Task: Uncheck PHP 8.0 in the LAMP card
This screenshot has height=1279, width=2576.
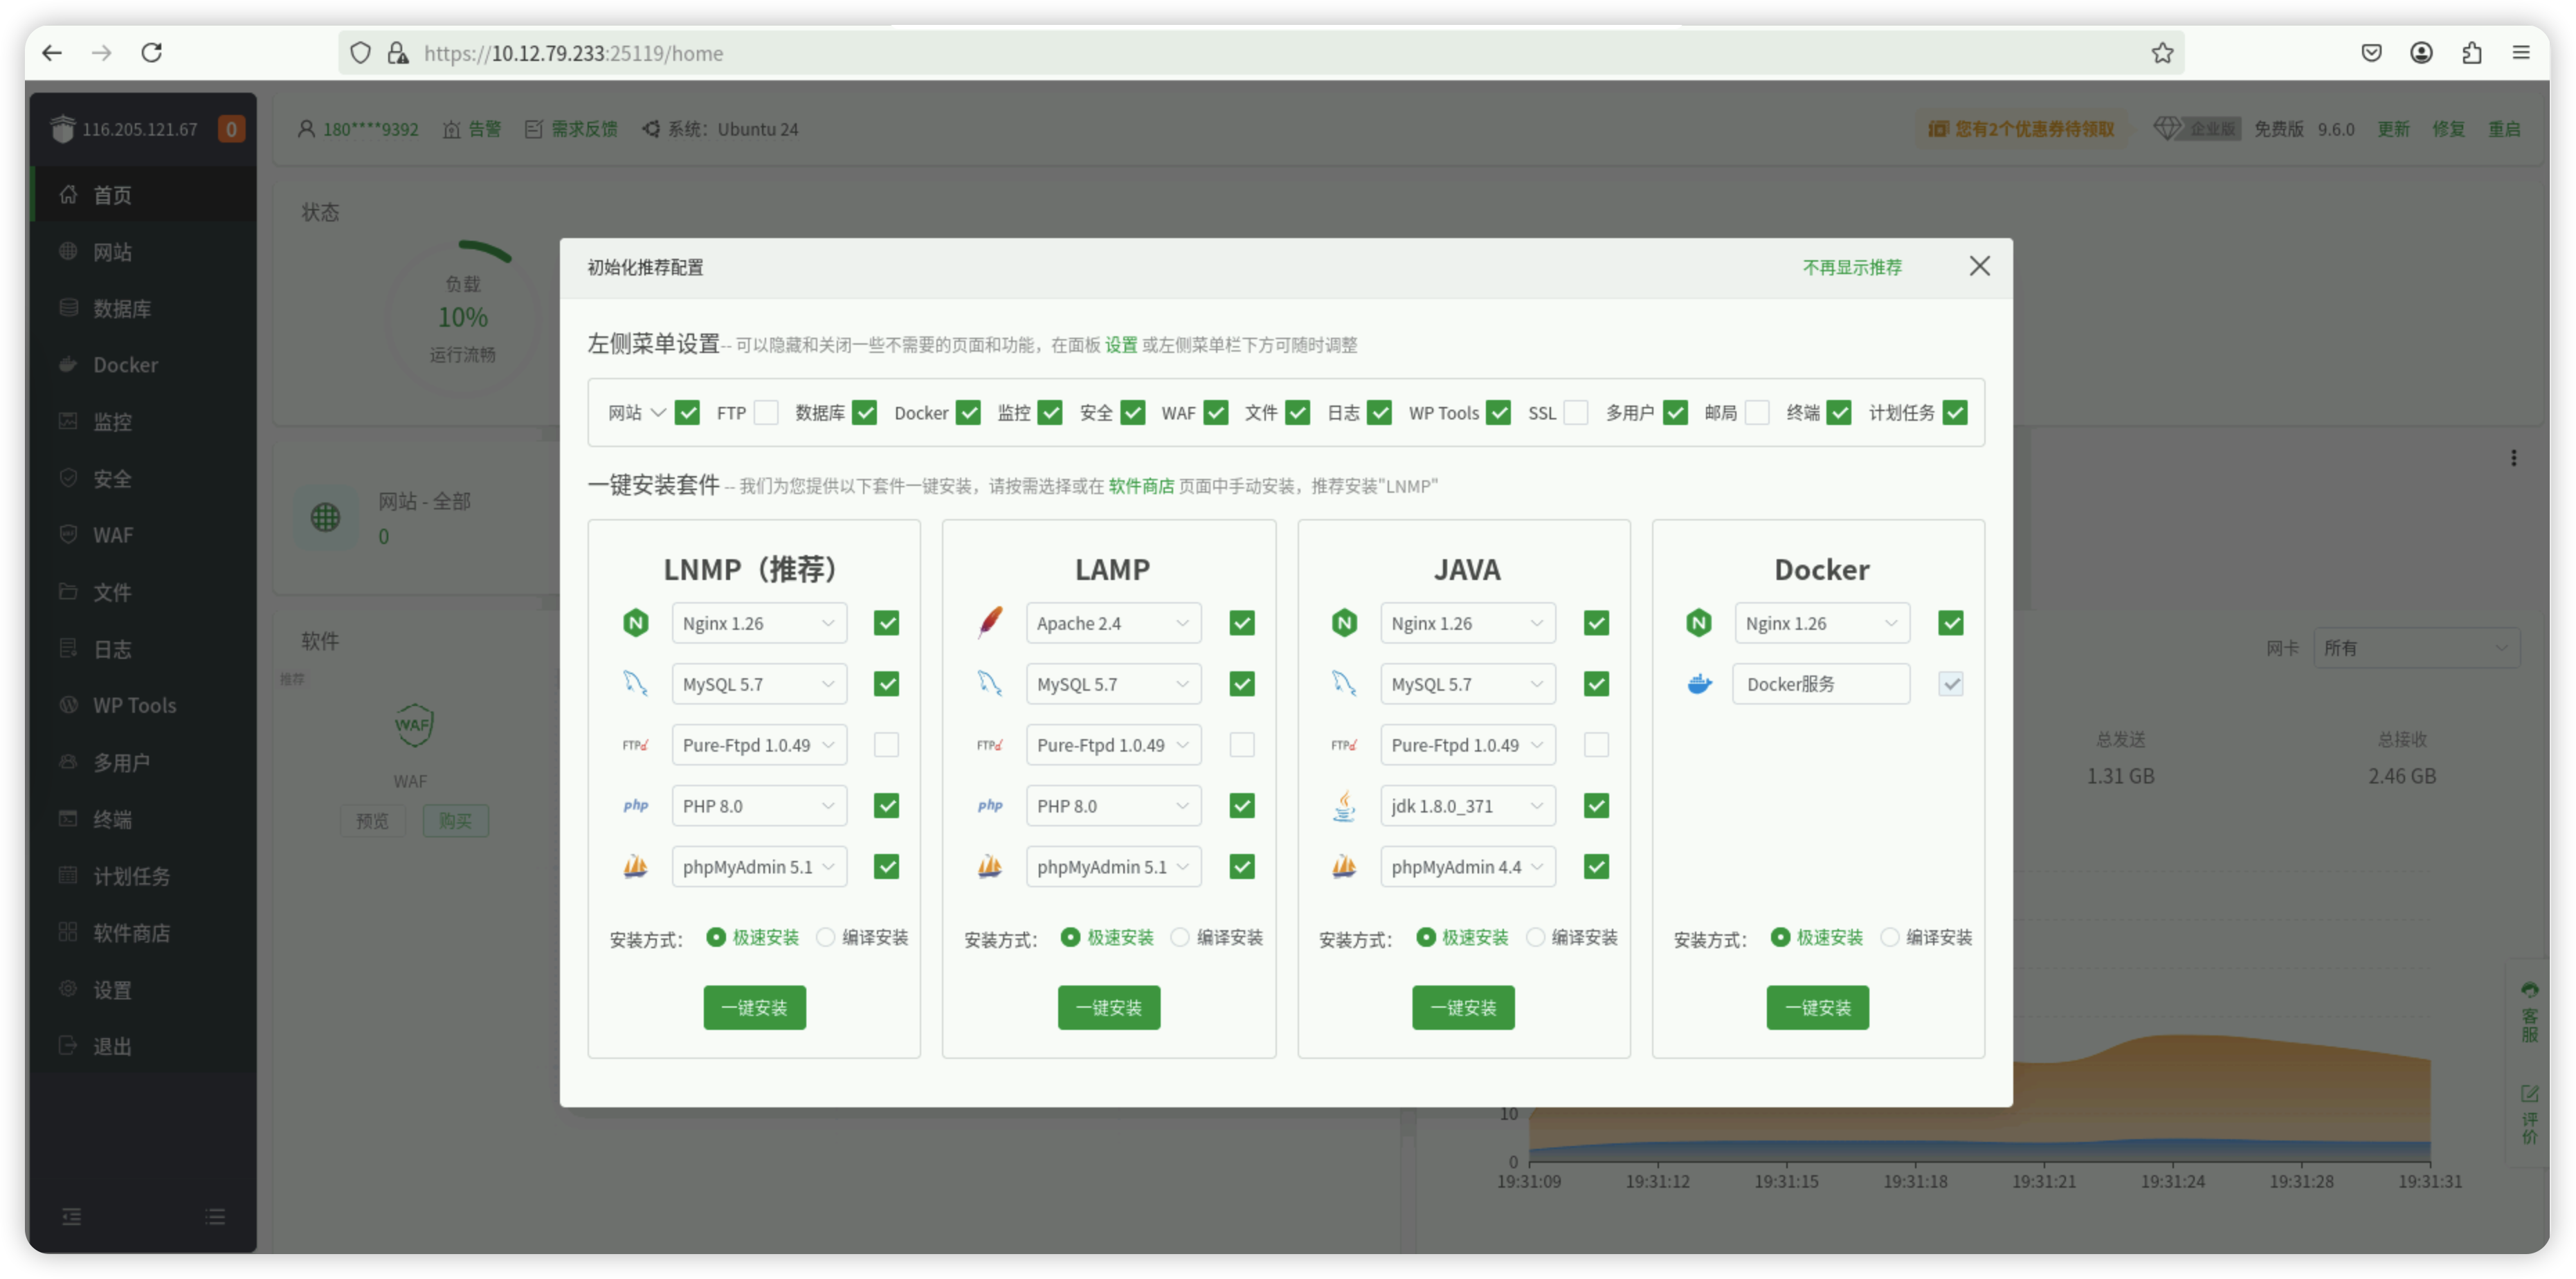Action: point(1241,806)
